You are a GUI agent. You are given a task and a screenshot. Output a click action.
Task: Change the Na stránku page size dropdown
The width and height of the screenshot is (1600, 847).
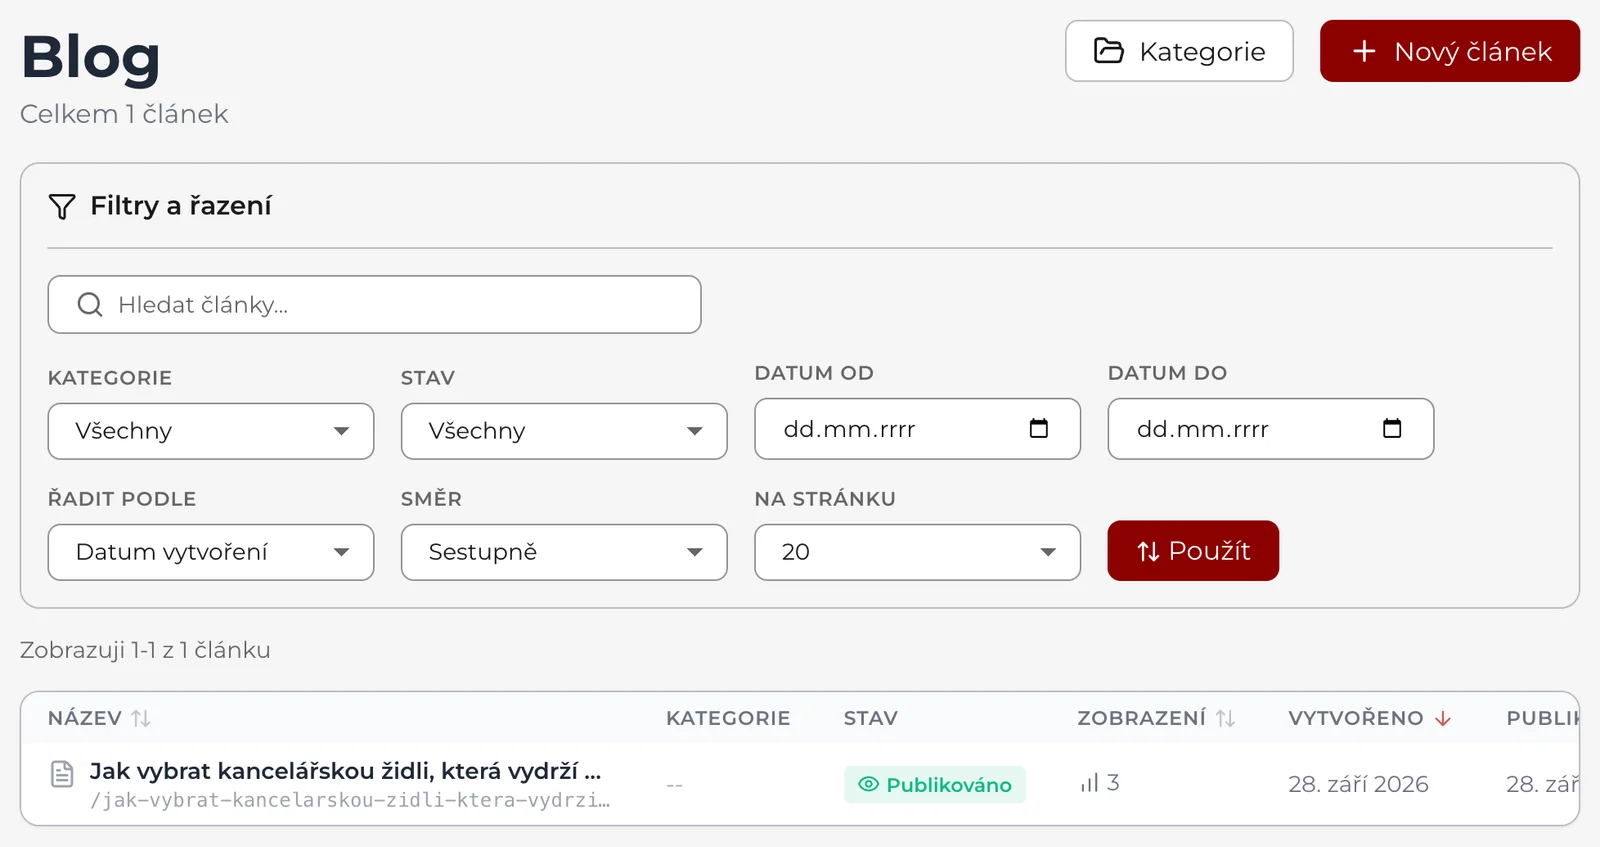(x=918, y=552)
